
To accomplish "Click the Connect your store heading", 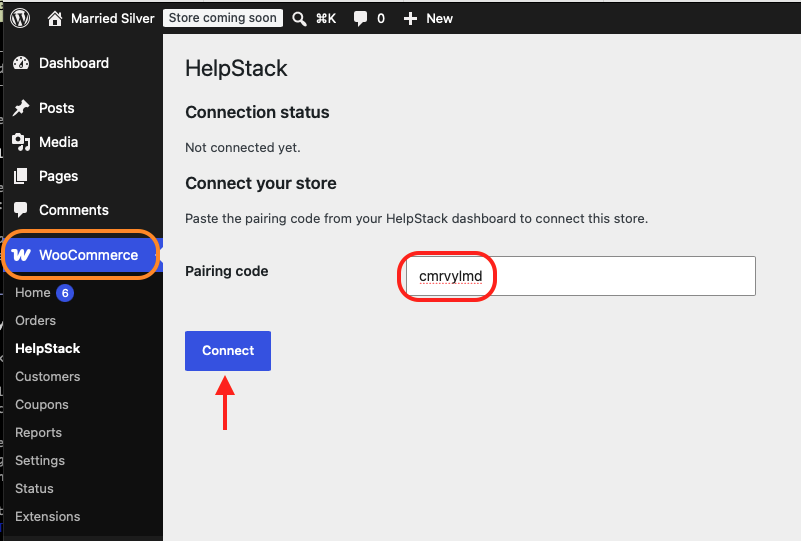I will tap(261, 183).
